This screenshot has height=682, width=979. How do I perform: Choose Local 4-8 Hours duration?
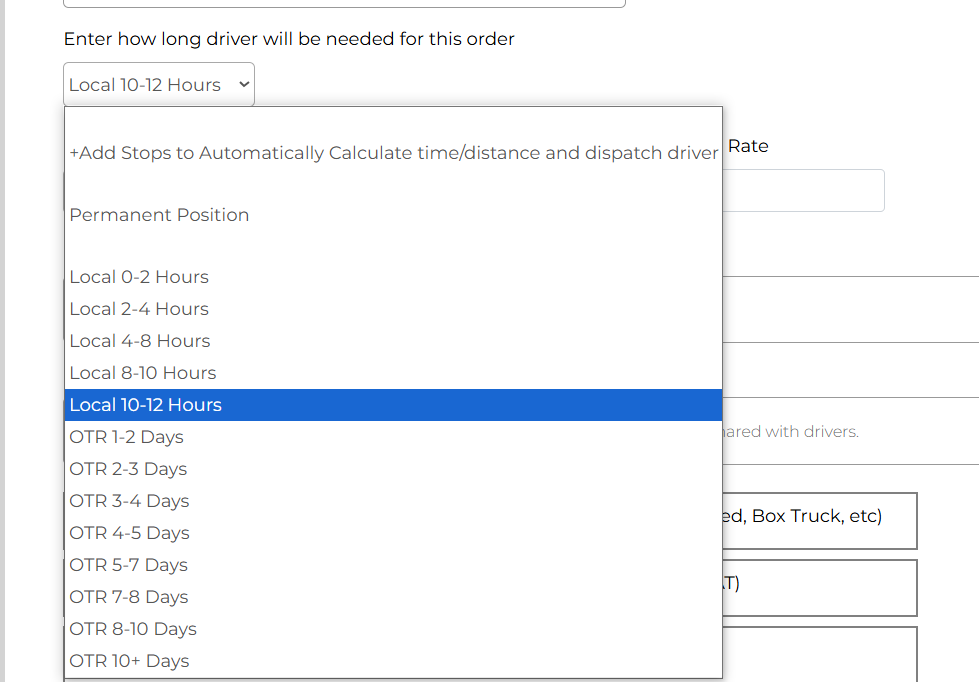pyautogui.click(x=140, y=341)
